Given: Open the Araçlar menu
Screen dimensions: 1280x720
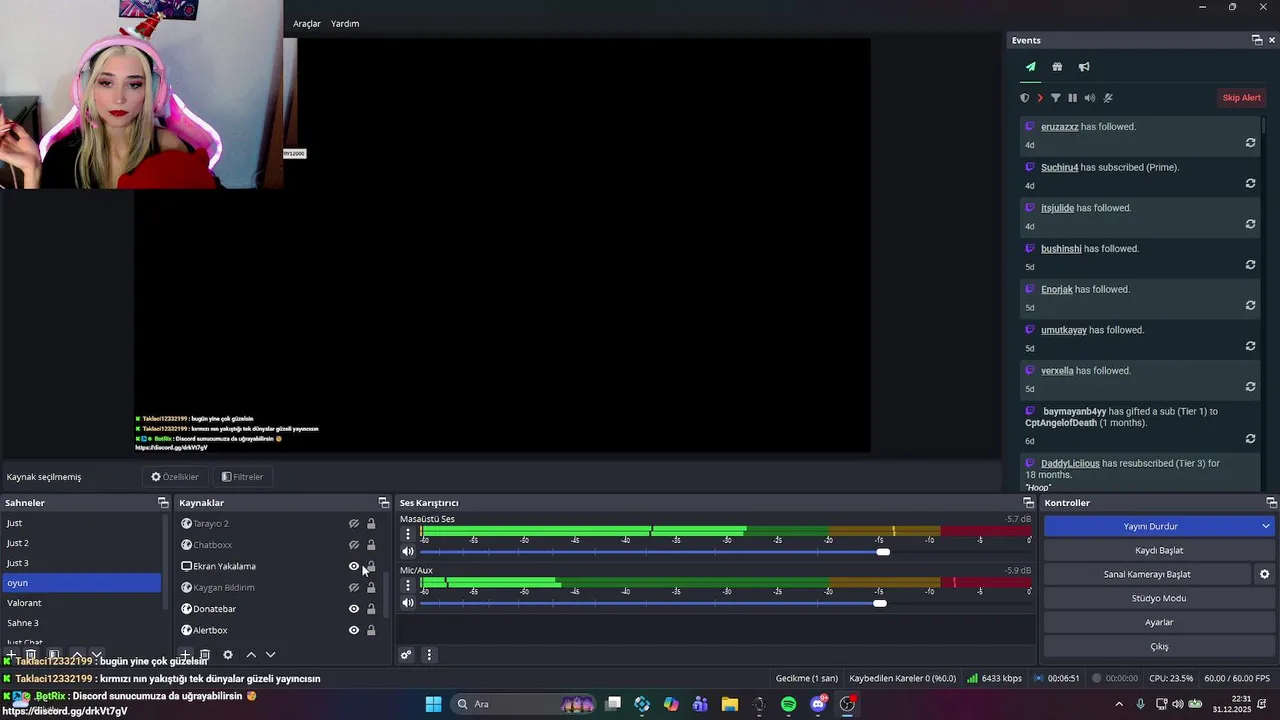Looking at the screenshot, I should [307, 24].
